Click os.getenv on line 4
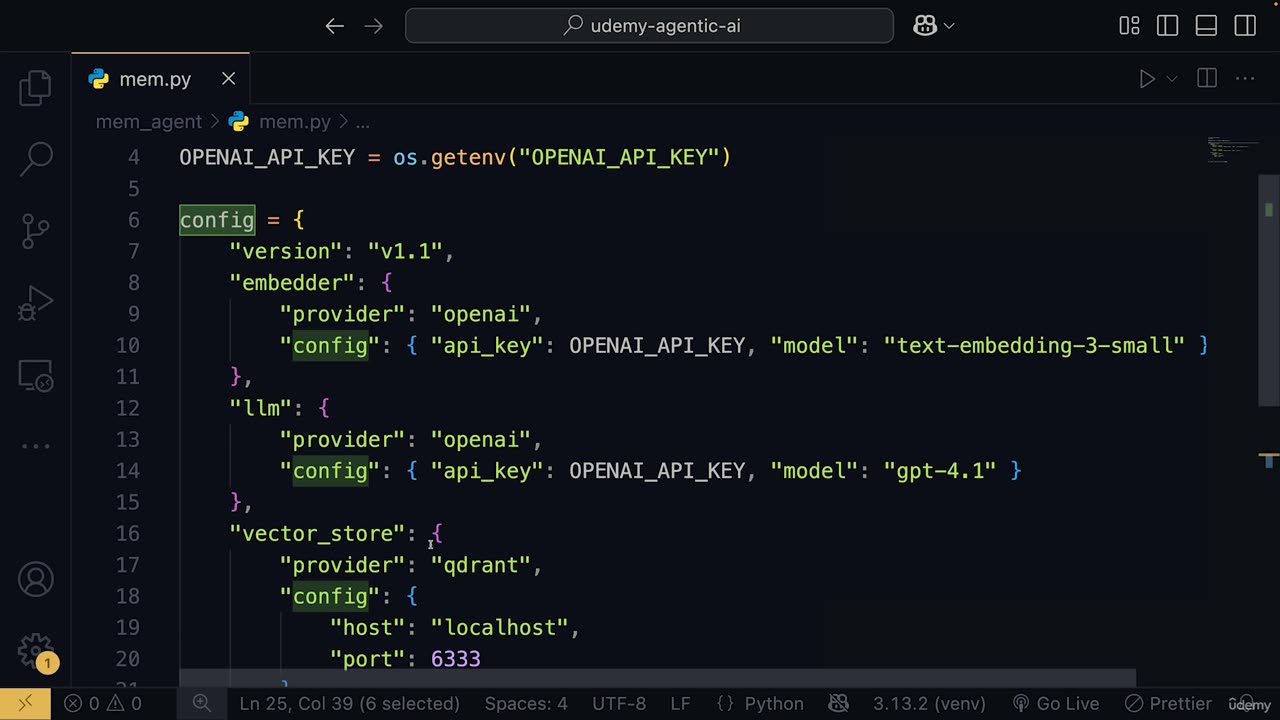The height and width of the screenshot is (720, 1280). click(449, 158)
